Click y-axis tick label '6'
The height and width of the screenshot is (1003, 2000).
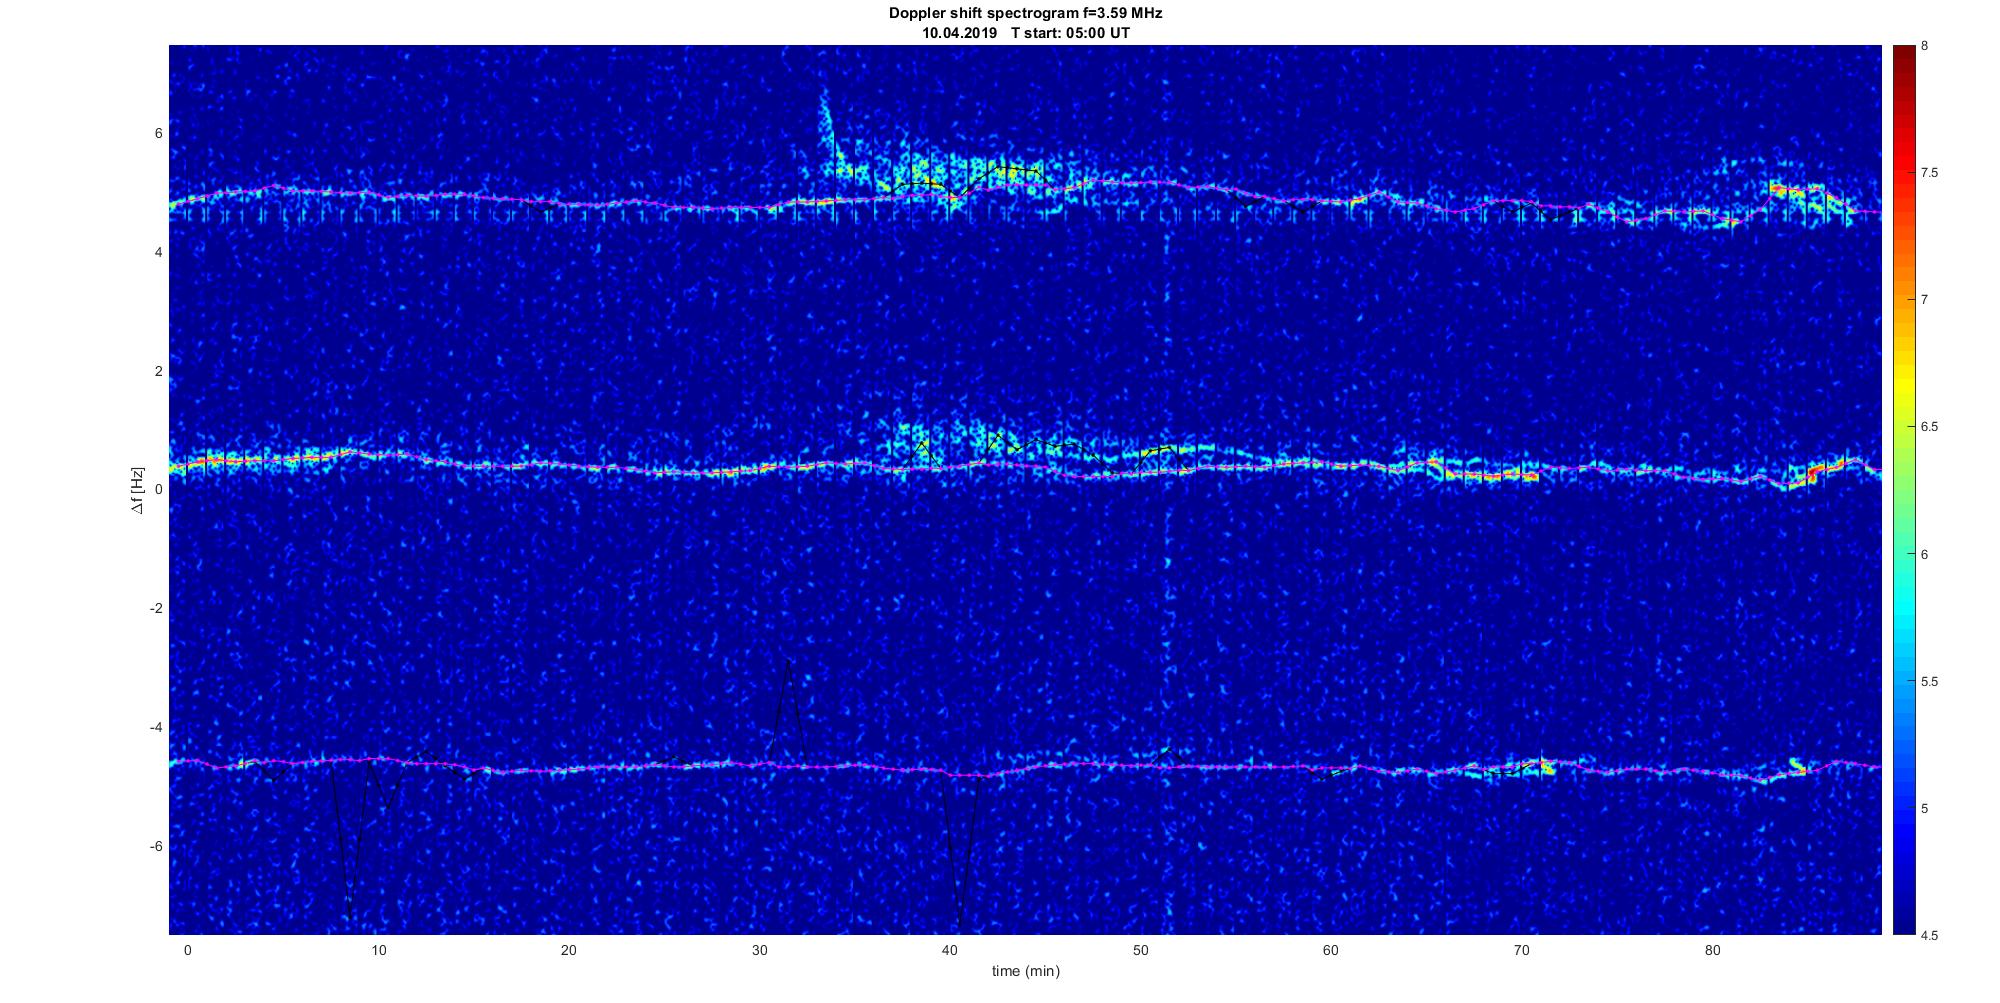click(x=159, y=134)
